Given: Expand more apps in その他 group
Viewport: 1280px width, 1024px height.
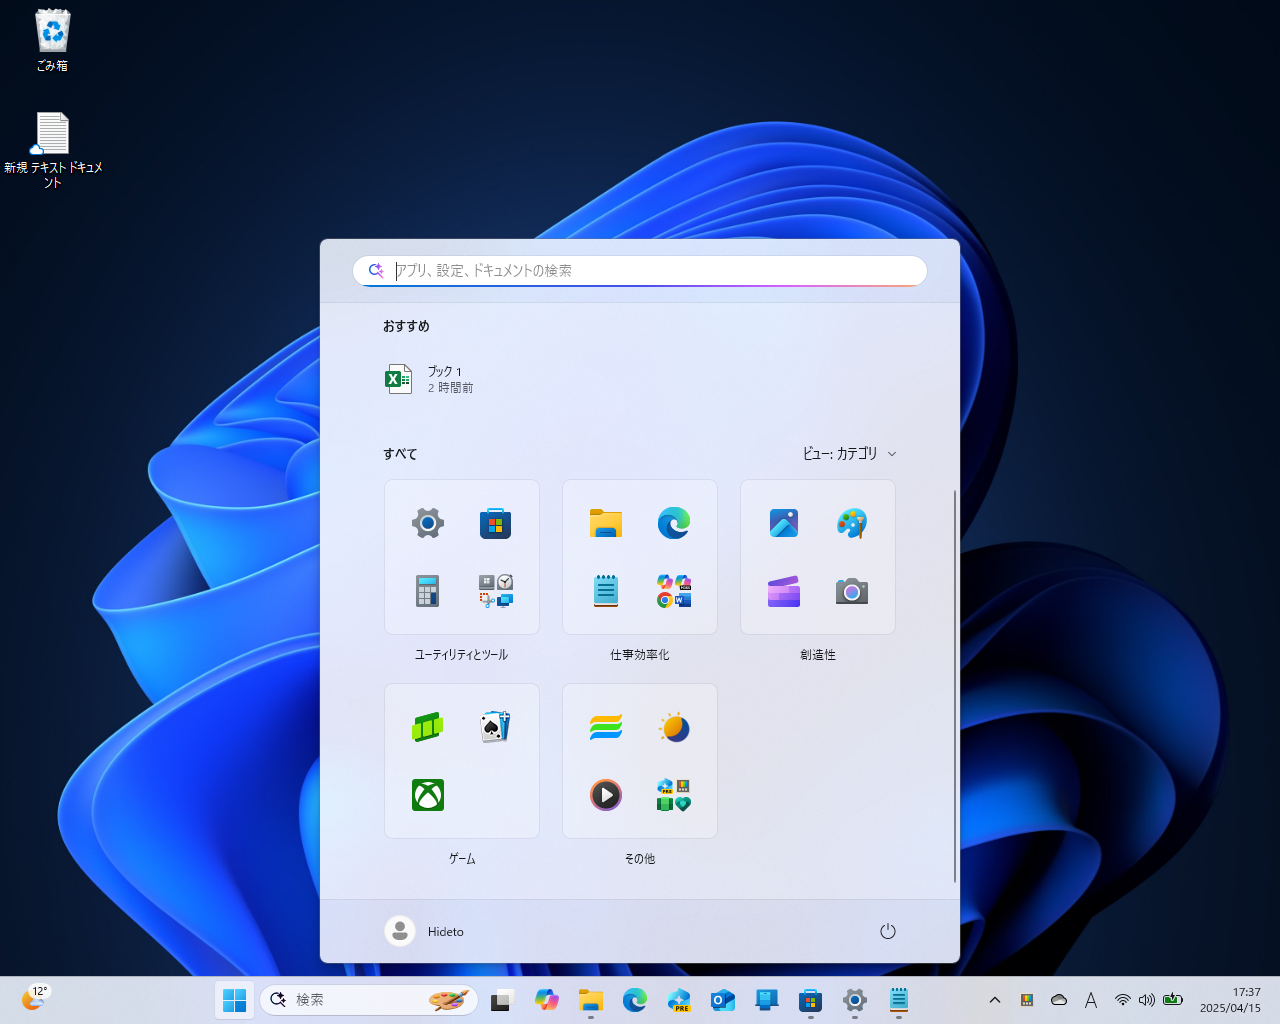Looking at the screenshot, I should point(674,795).
